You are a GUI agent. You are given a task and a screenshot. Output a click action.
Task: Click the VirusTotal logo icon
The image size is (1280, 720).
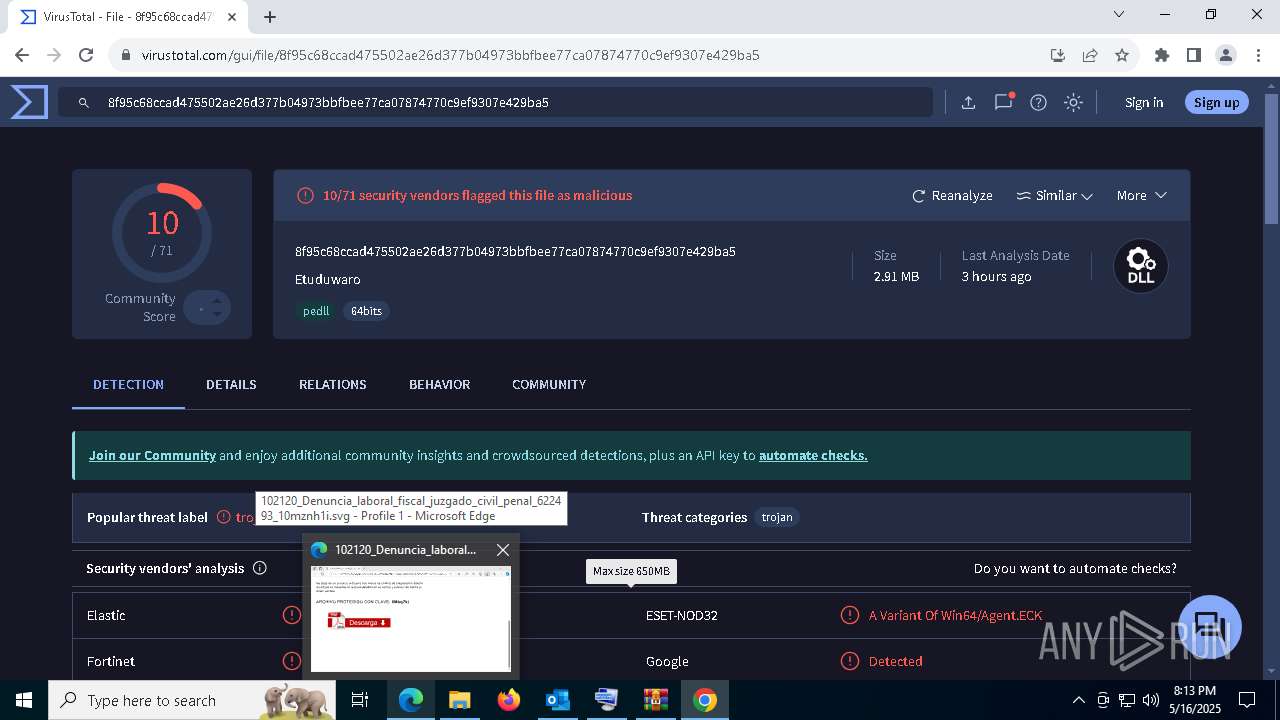tap(29, 102)
